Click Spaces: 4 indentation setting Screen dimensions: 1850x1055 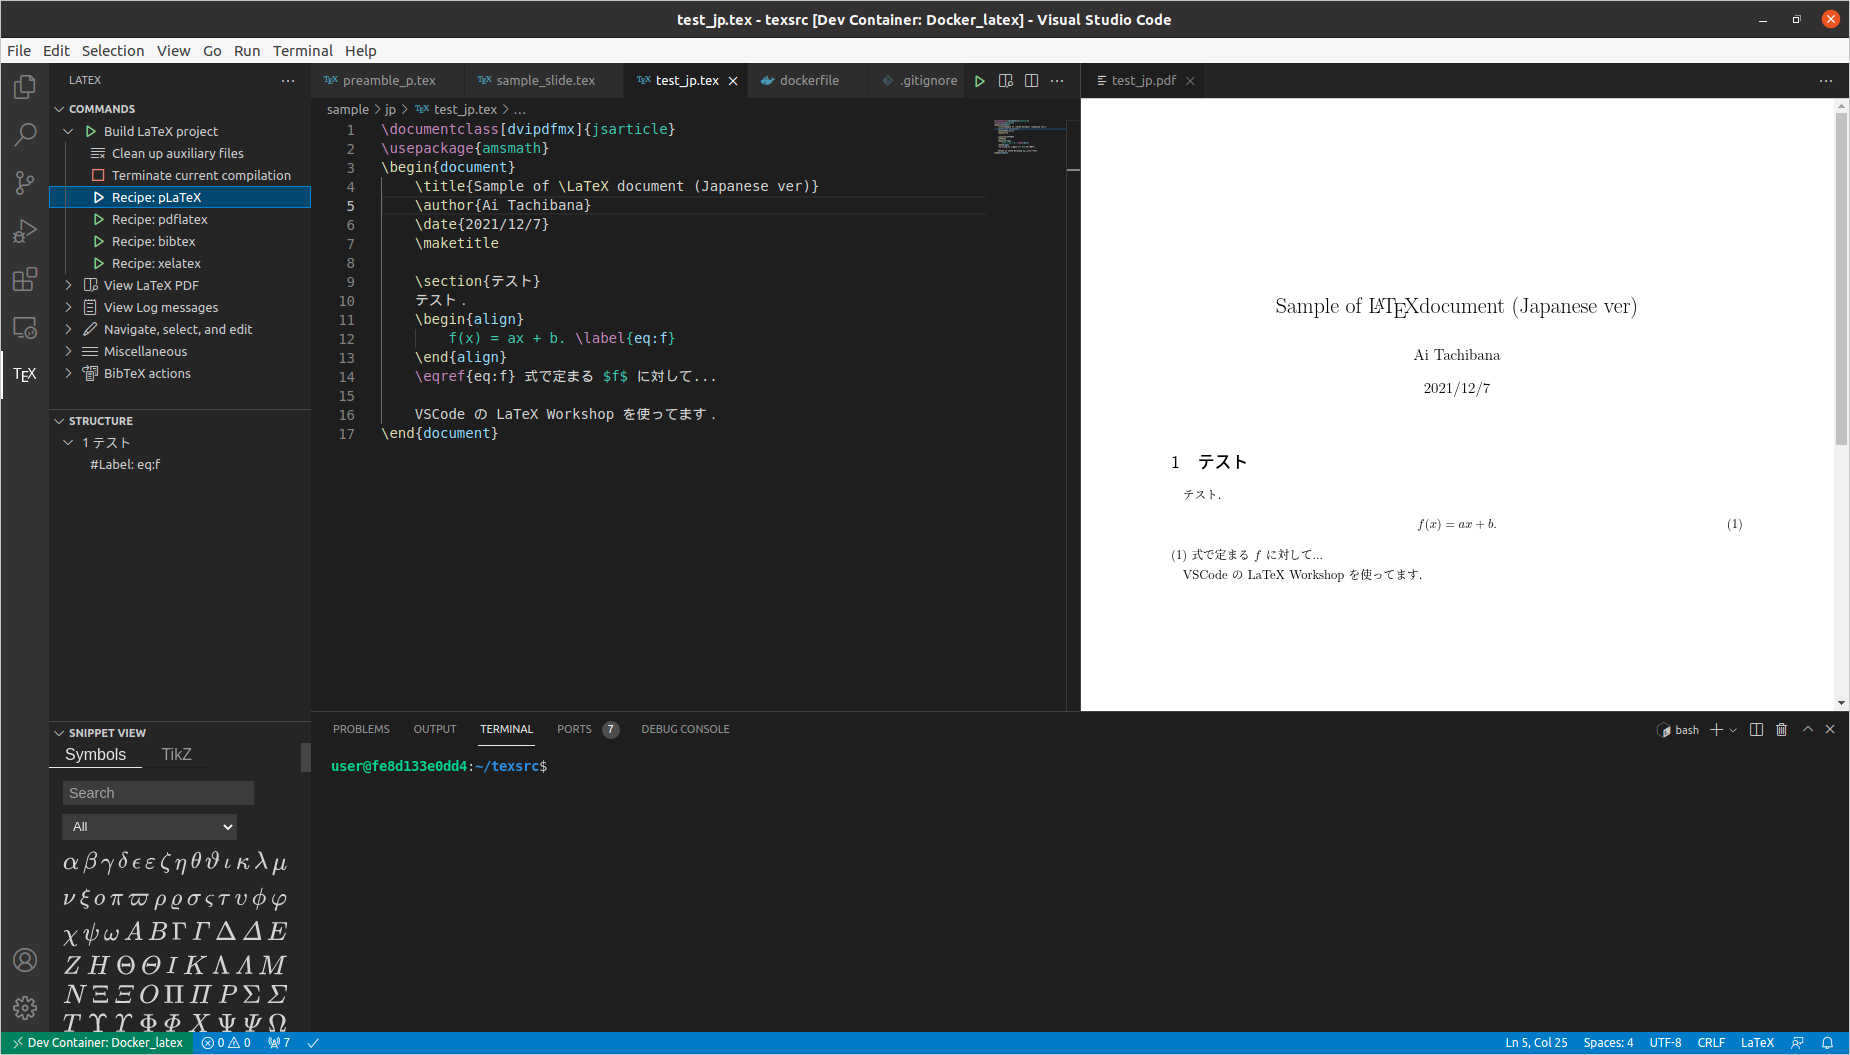(1608, 1043)
